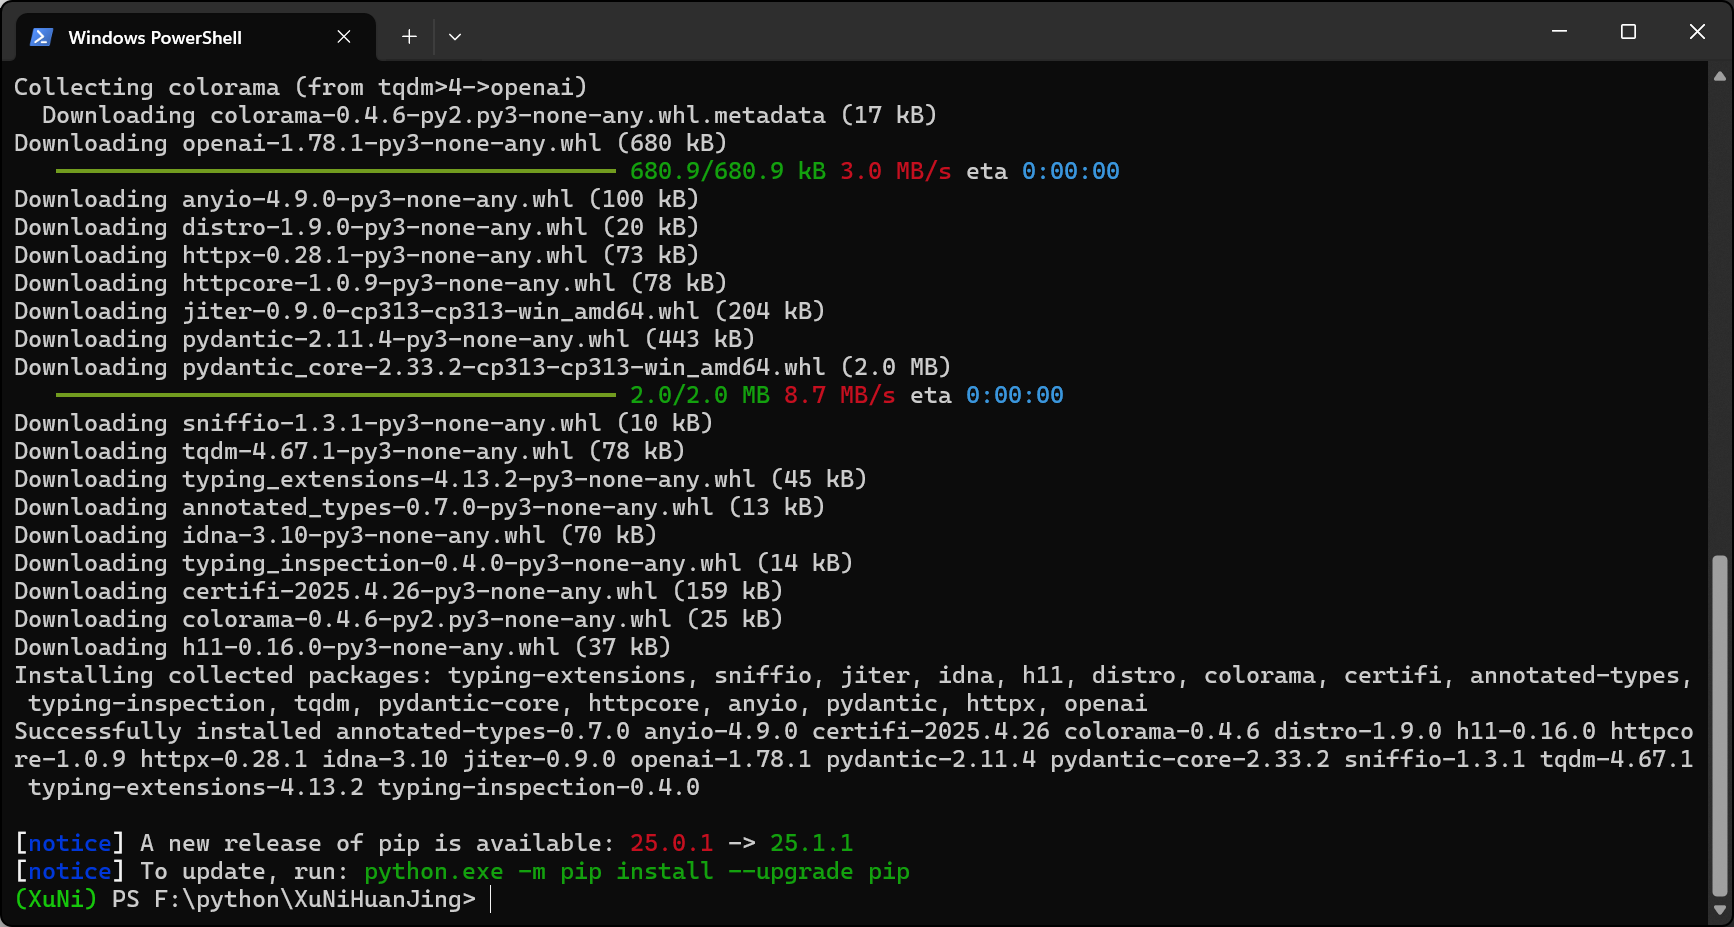Click the green progress bar for pydantic_core

point(335,394)
